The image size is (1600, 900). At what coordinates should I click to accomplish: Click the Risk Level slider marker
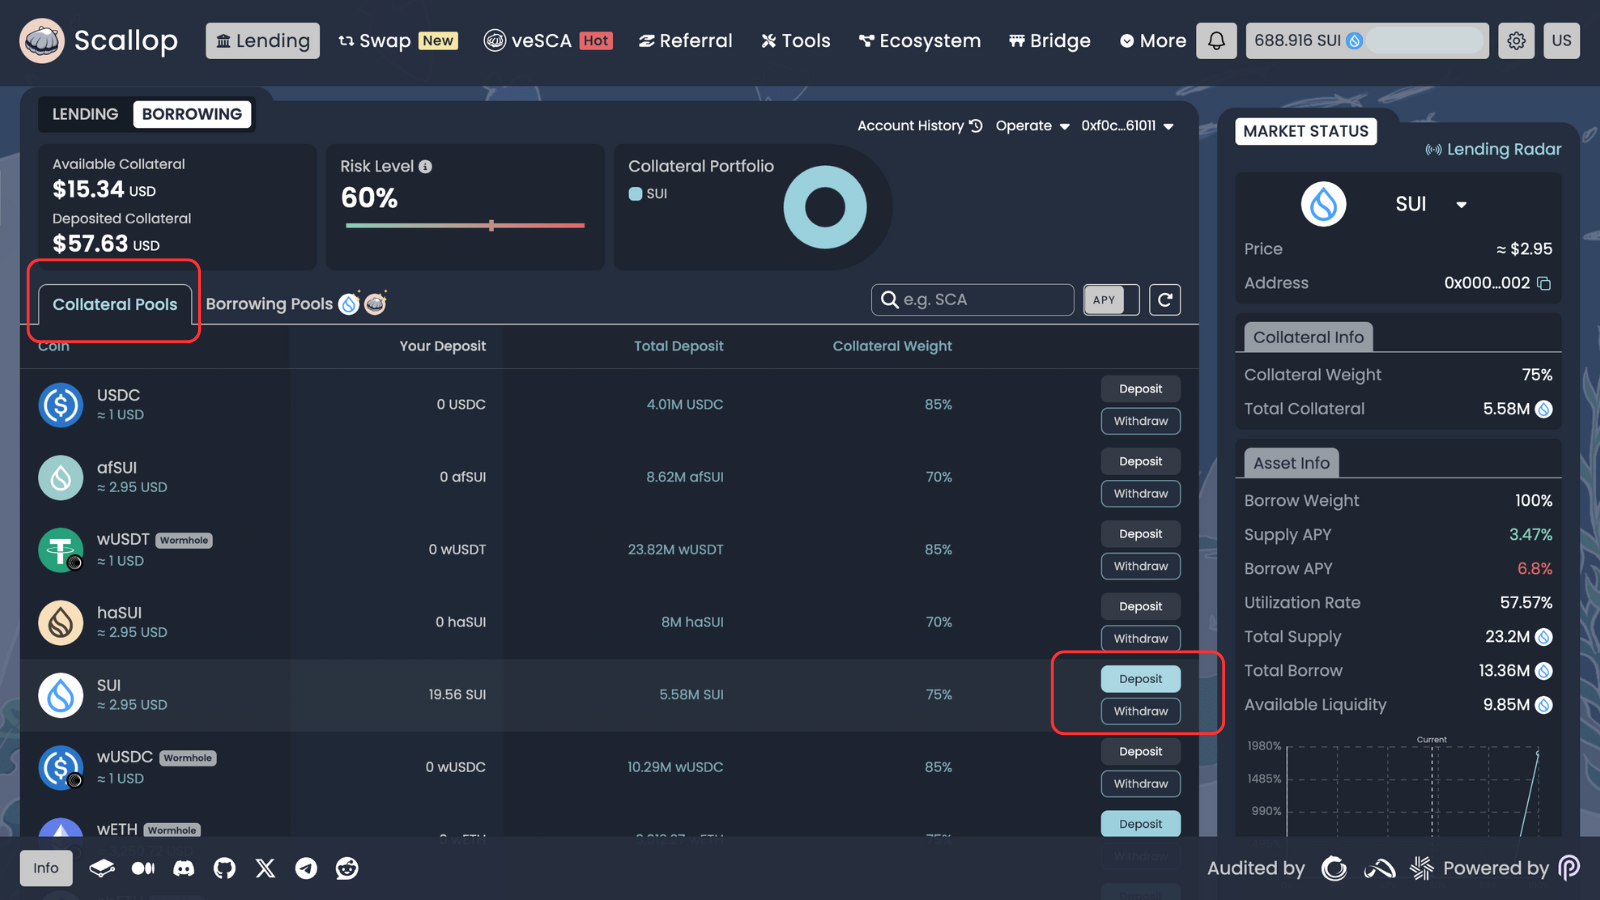pyautogui.click(x=491, y=225)
